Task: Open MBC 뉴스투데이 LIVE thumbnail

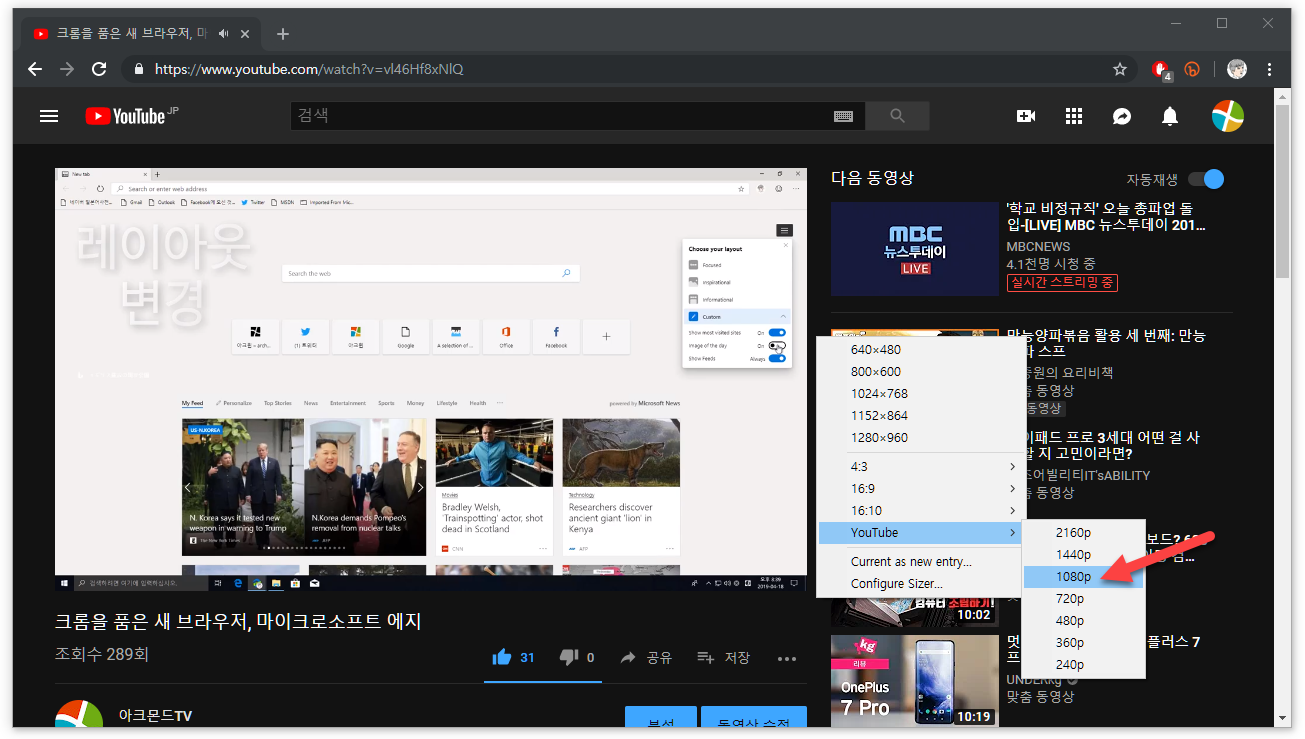Action: 914,249
